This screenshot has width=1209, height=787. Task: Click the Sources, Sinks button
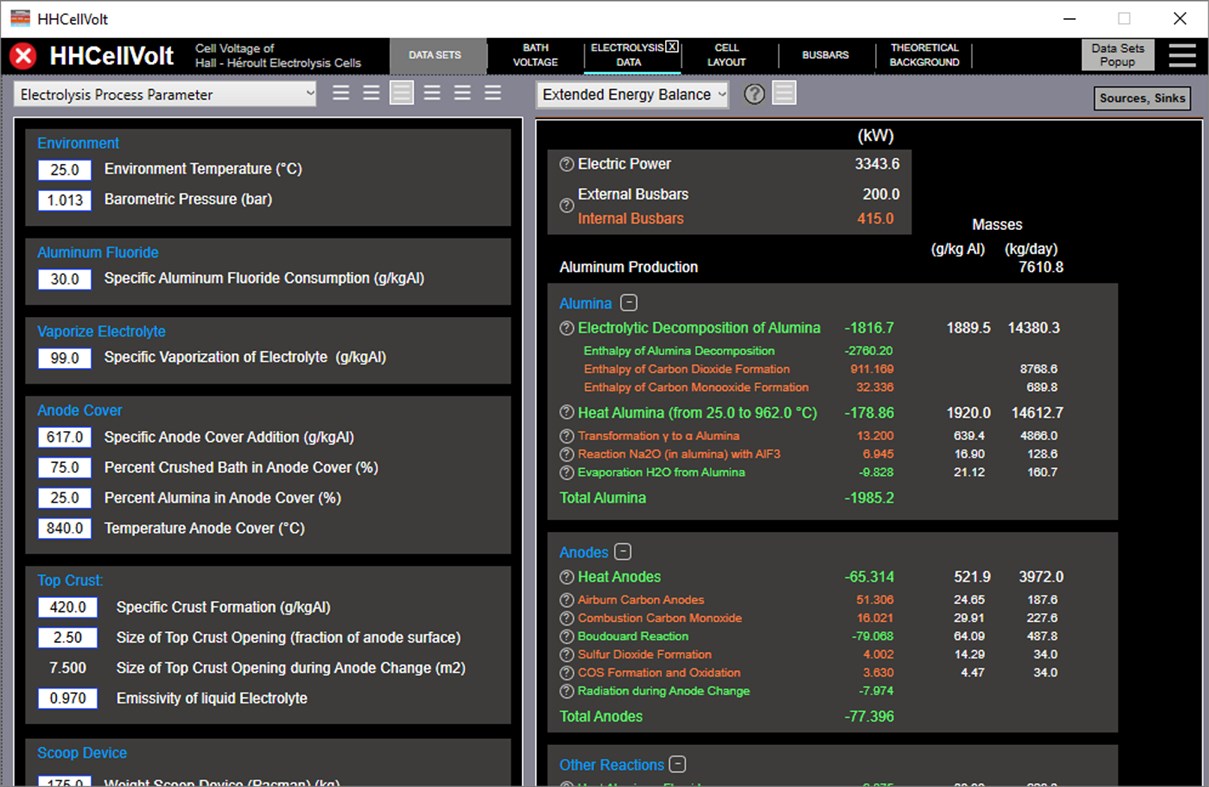click(x=1141, y=98)
